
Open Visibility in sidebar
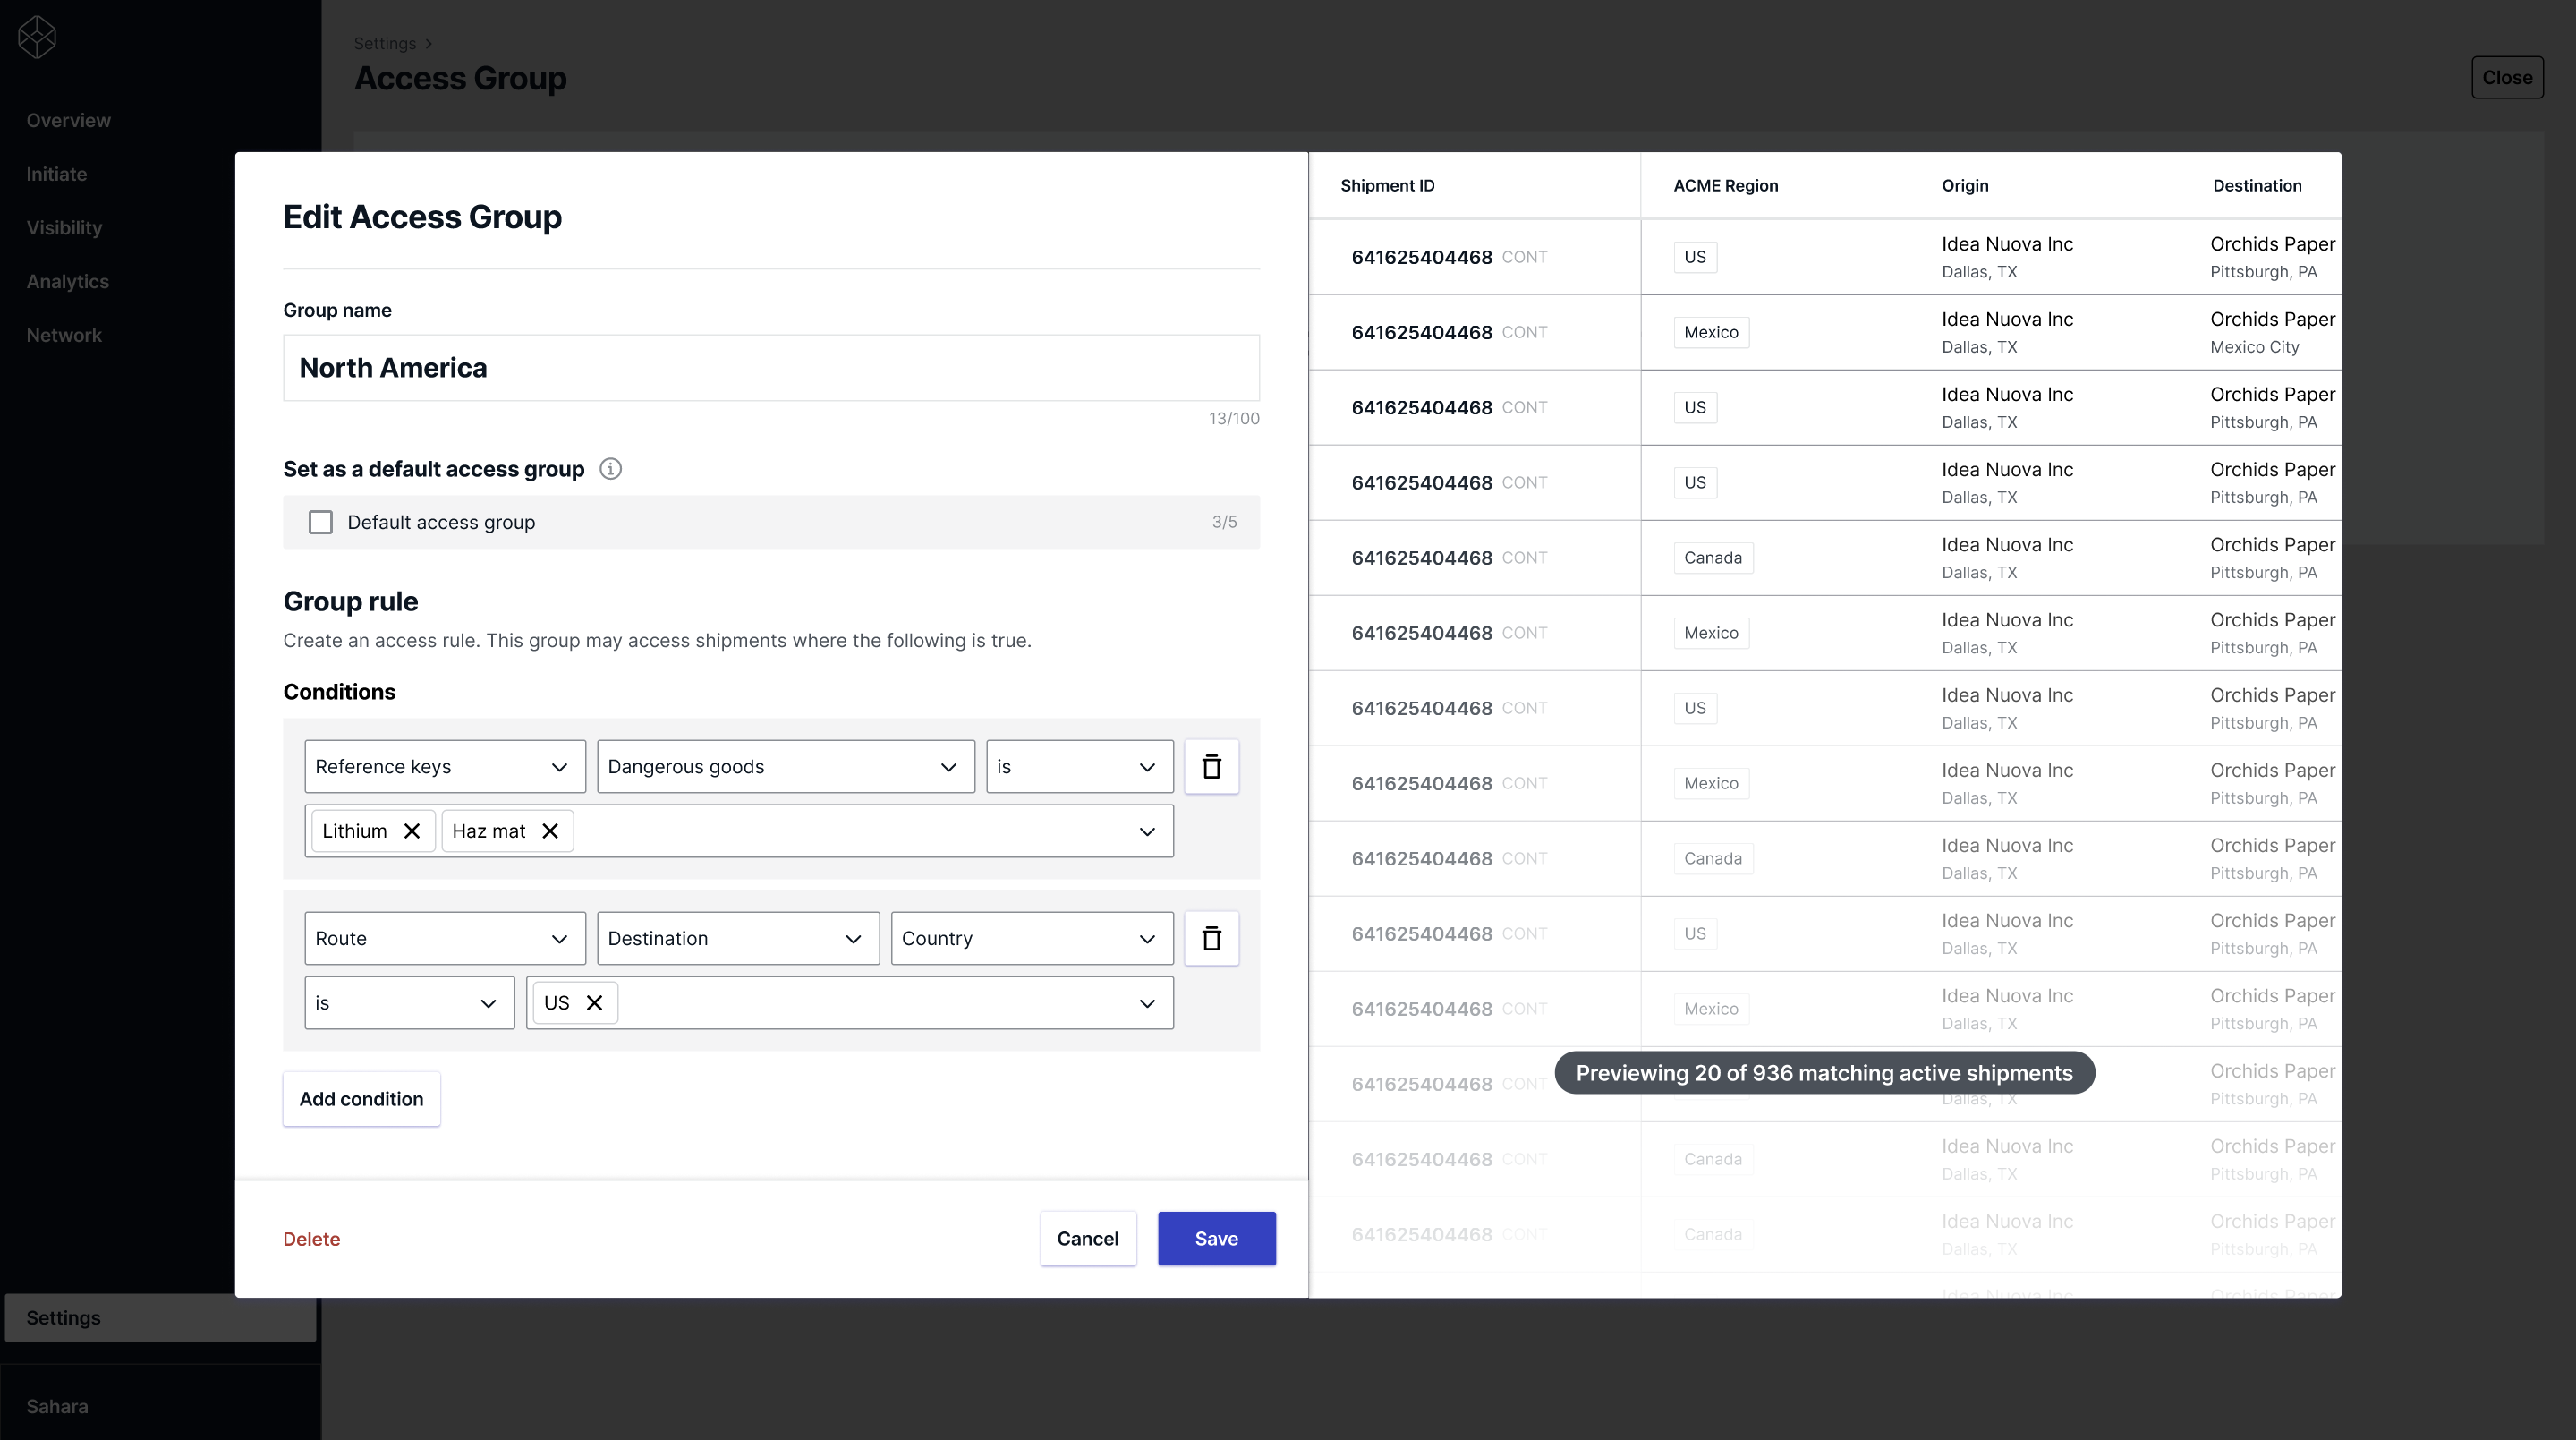(x=64, y=228)
